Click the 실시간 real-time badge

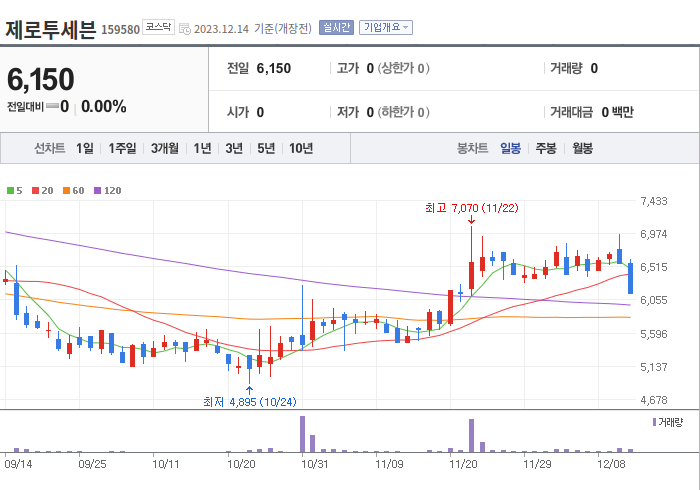(336, 28)
